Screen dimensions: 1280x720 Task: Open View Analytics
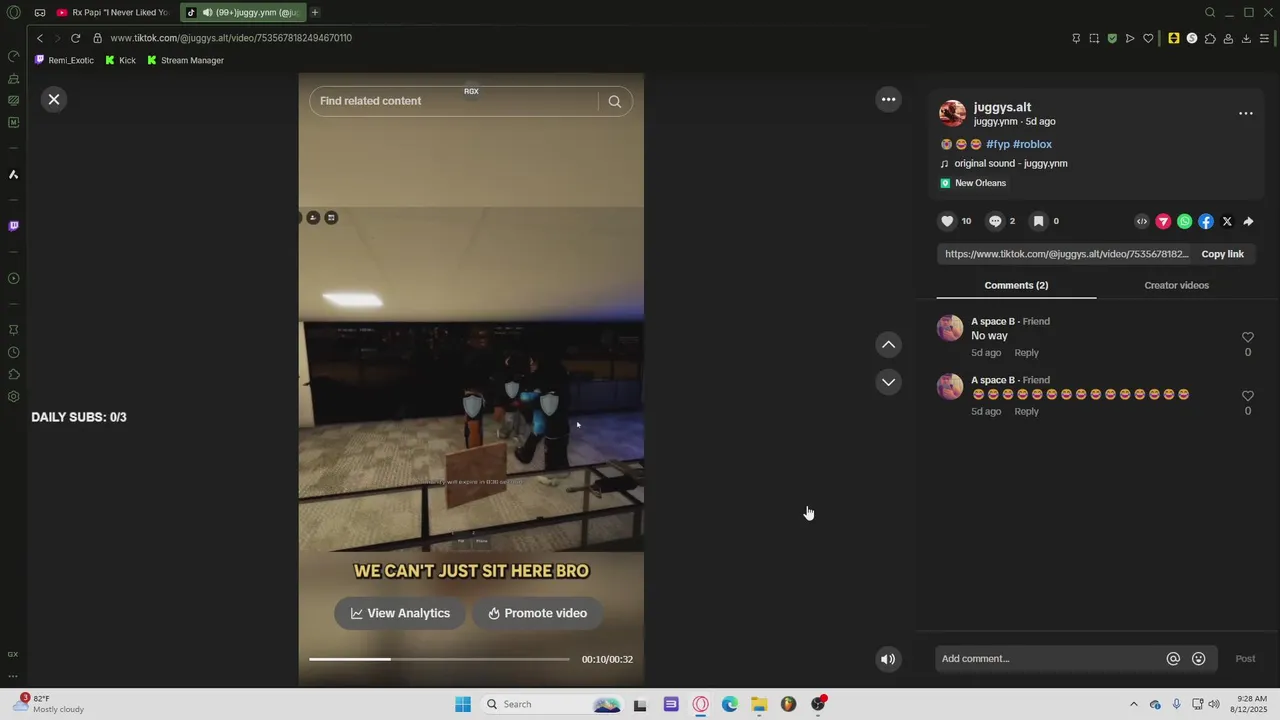pyautogui.click(x=400, y=613)
